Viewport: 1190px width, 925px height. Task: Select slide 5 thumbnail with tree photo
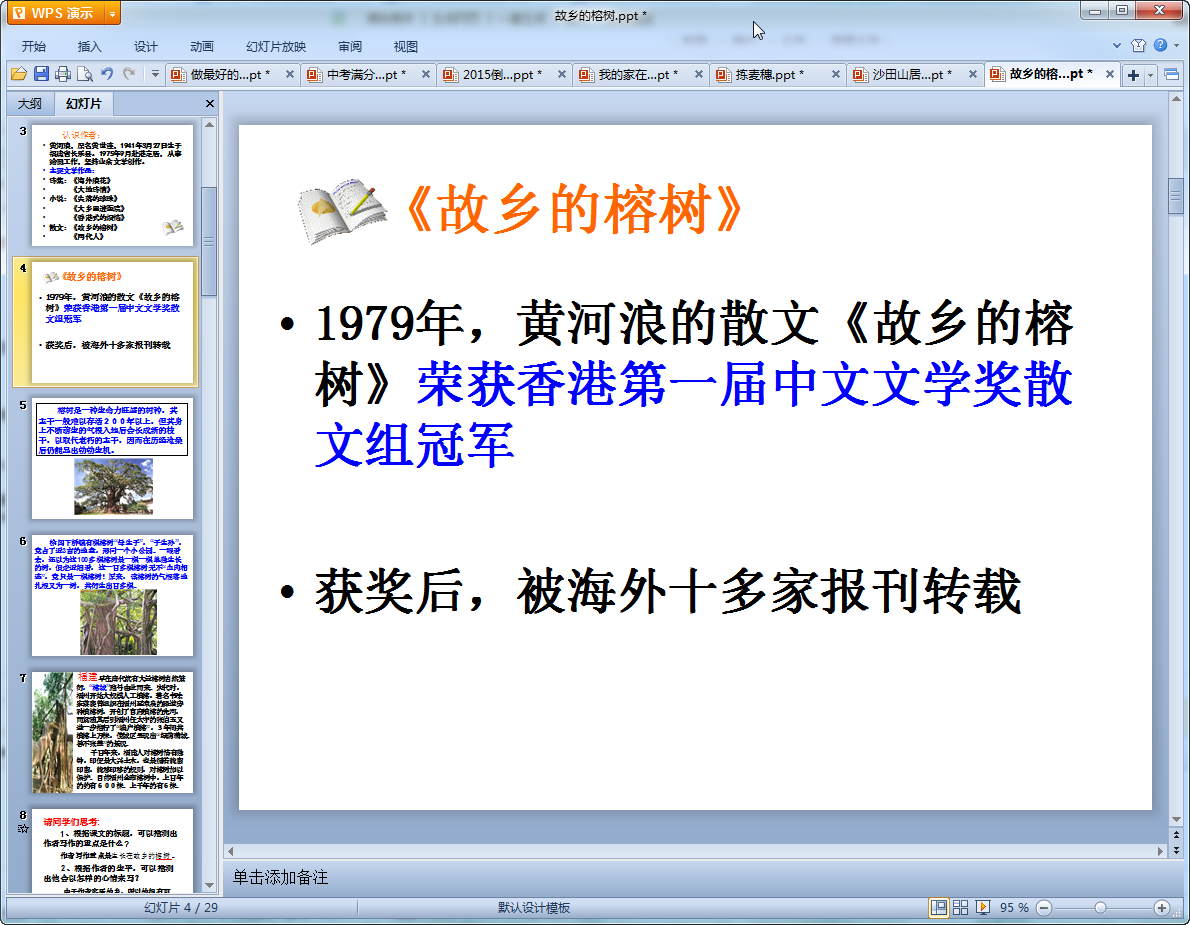(x=112, y=458)
